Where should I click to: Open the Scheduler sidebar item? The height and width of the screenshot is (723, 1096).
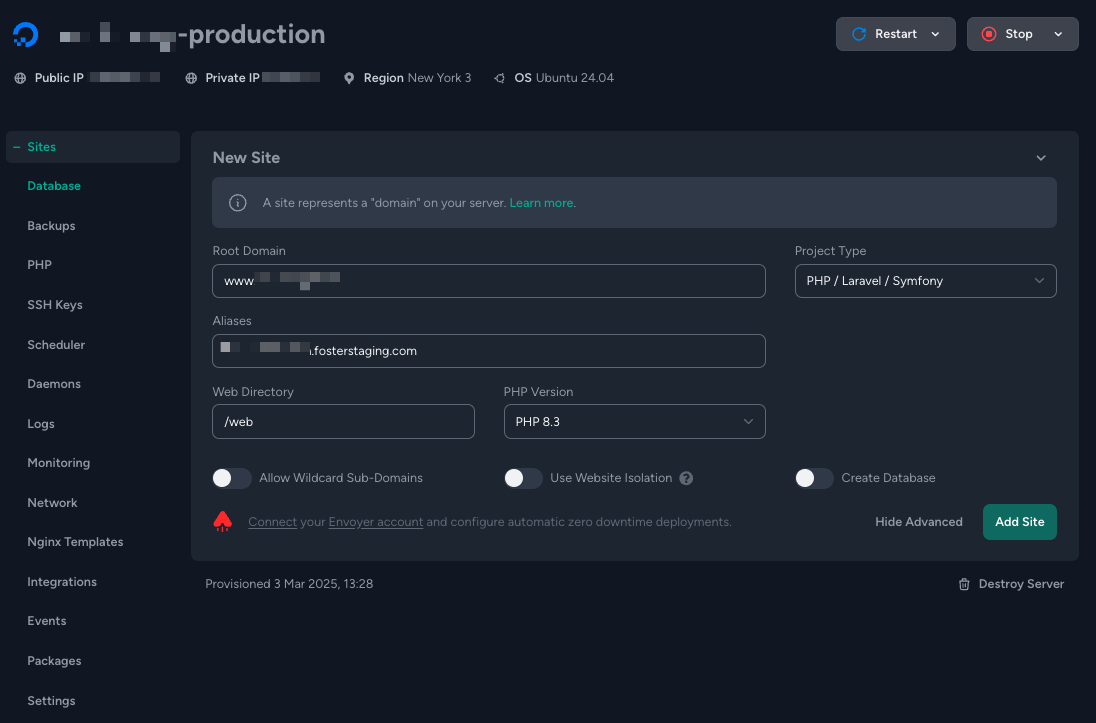[x=56, y=345]
